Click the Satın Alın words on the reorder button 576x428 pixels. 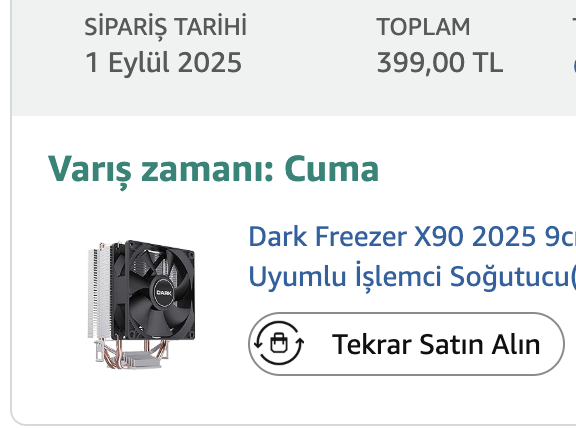(x=480, y=344)
